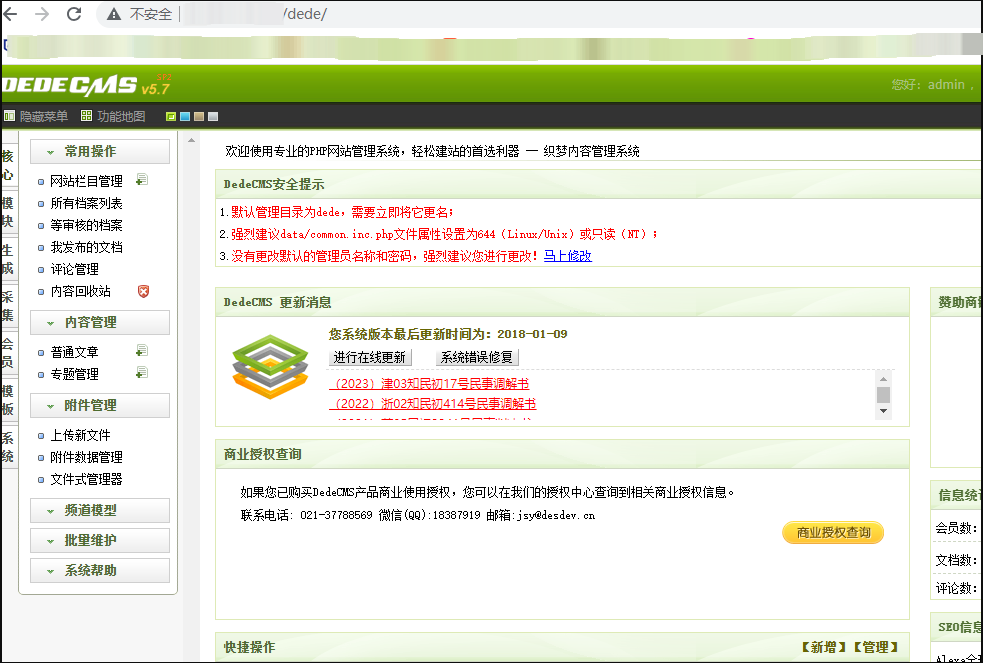The width and height of the screenshot is (983, 663).
Task: Click the 2018-01-09 last update time text
Action: pyautogui.click(x=532, y=334)
